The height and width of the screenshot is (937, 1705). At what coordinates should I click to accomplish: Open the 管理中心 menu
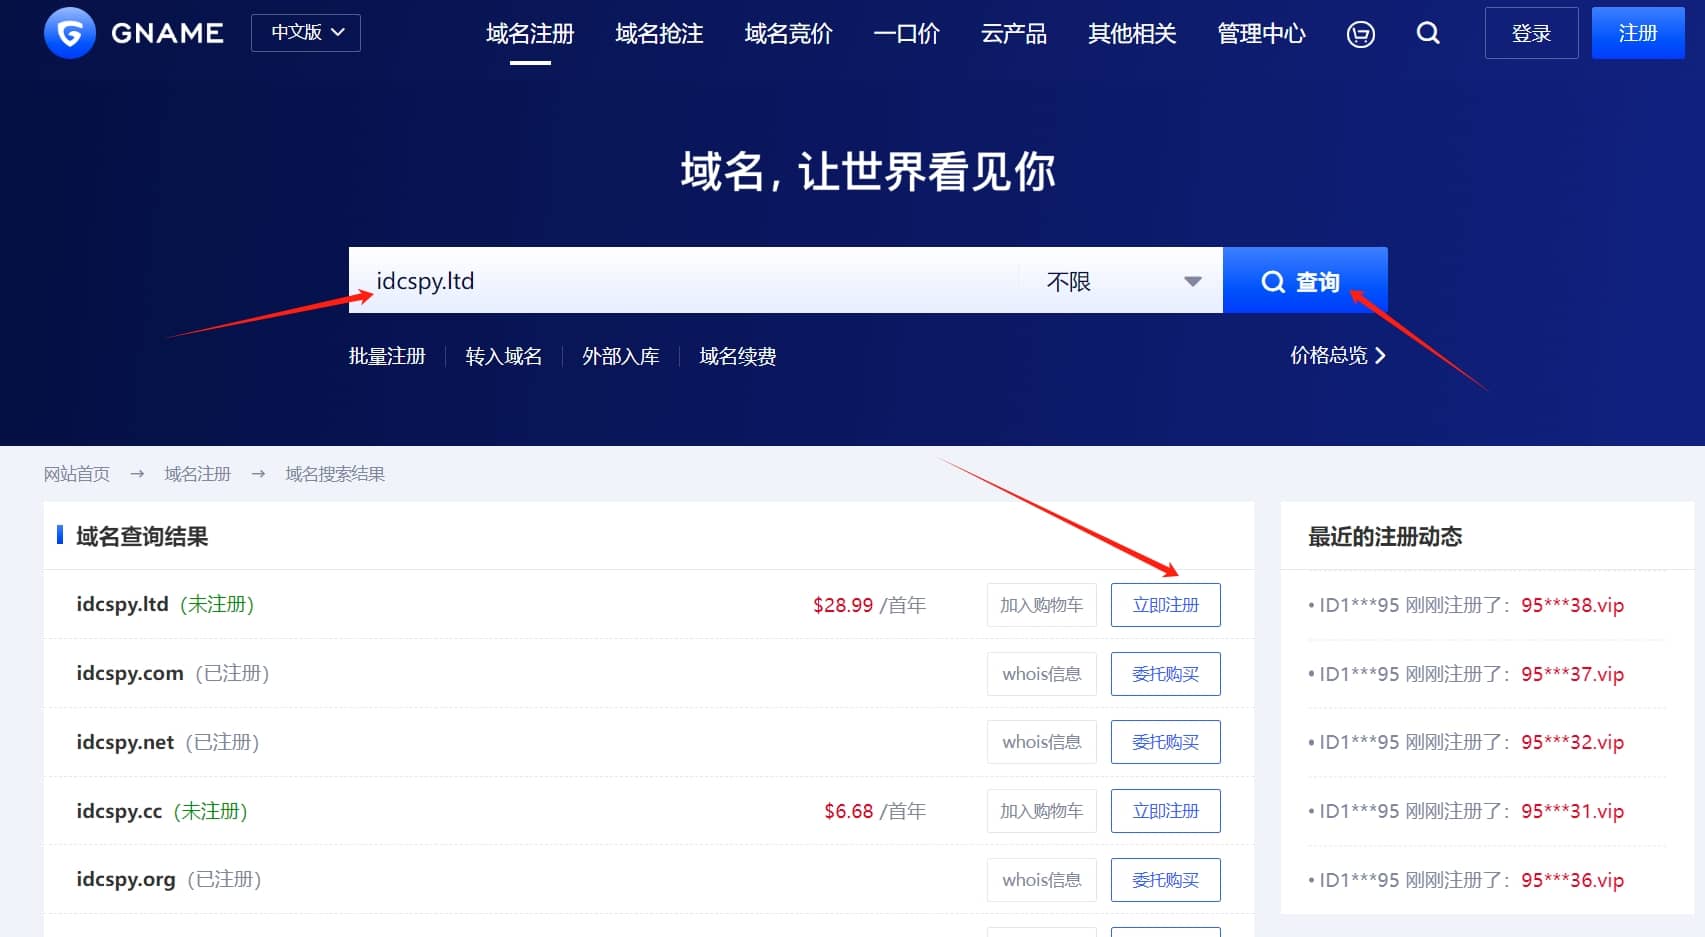point(1261,34)
